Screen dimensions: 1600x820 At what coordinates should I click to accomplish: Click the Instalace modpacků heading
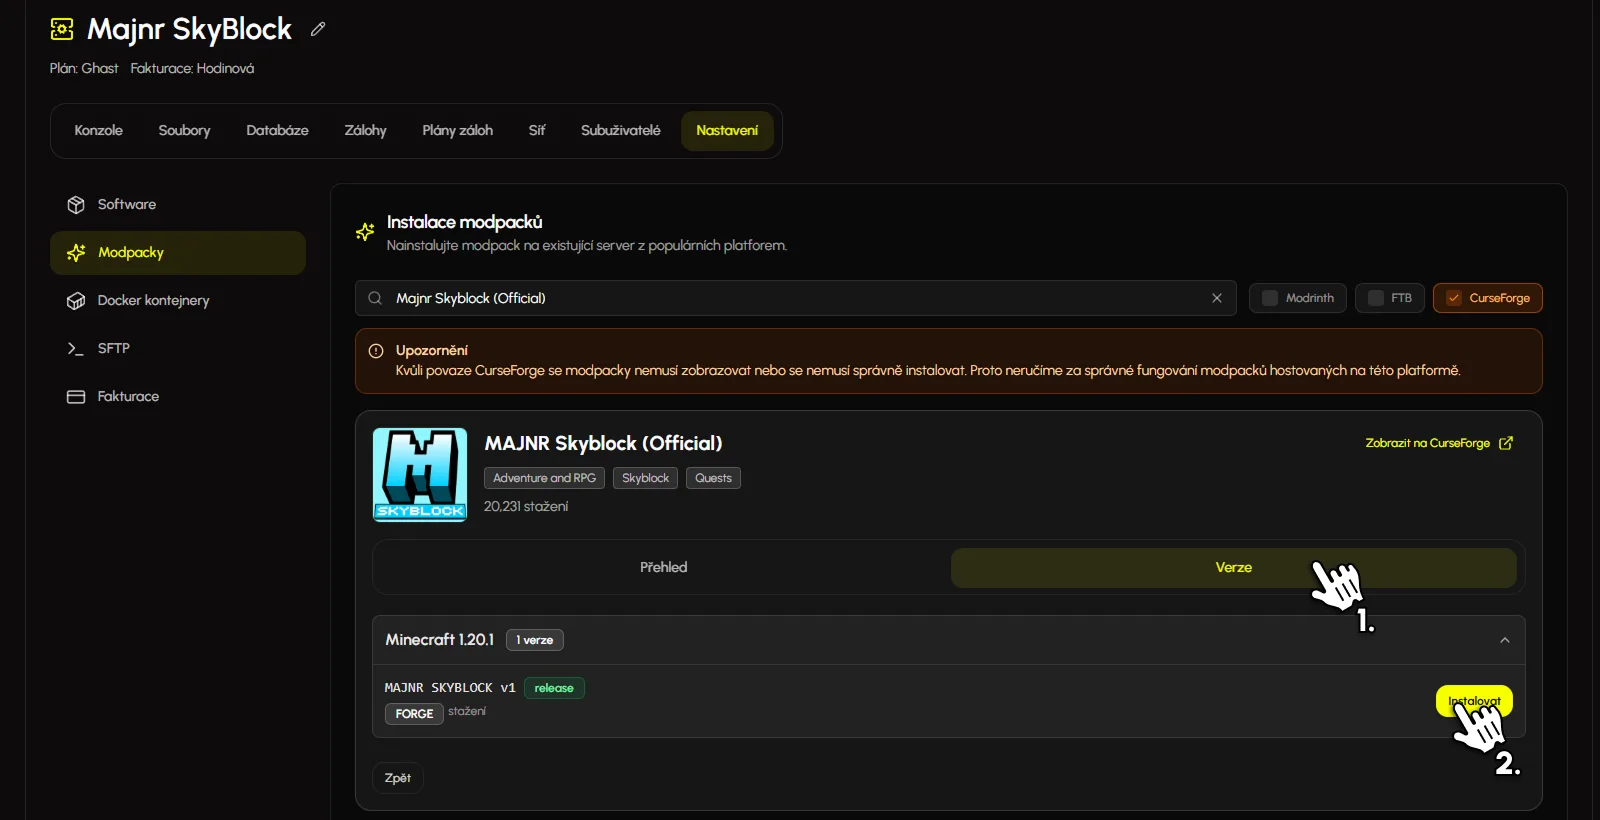pyautogui.click(x=464, y=222)
